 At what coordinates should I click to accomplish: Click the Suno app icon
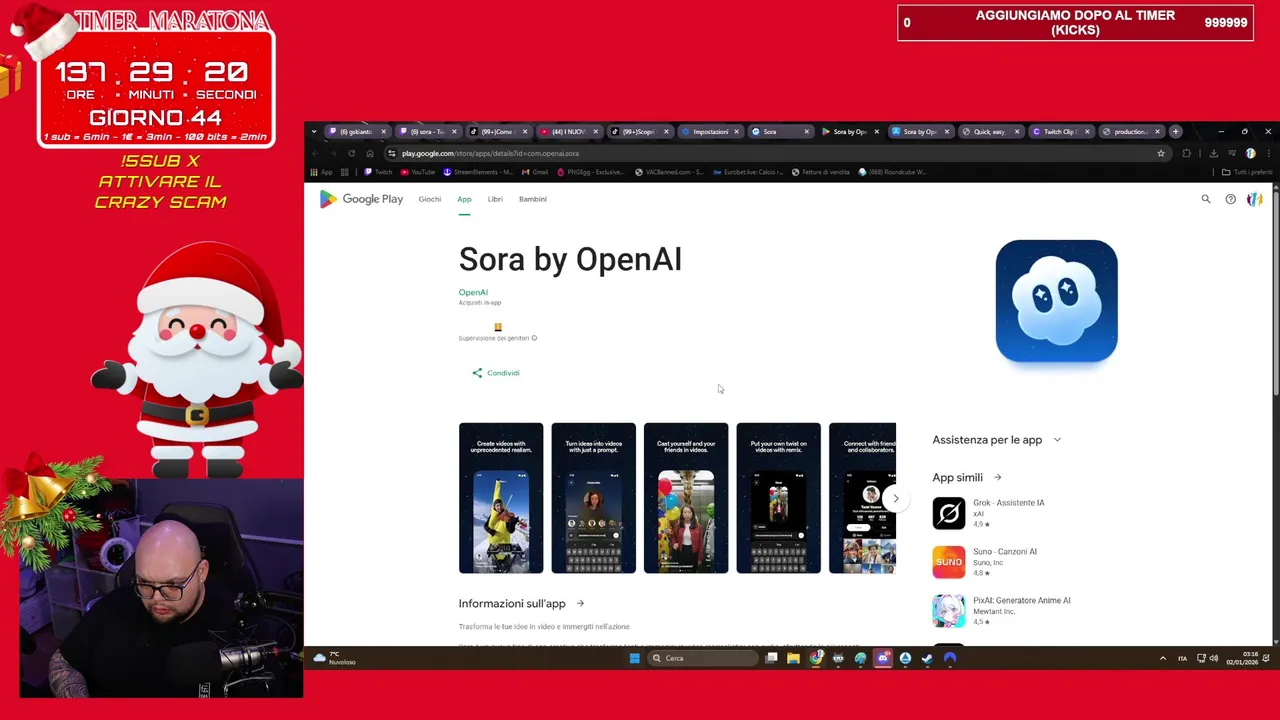[949, 562]
